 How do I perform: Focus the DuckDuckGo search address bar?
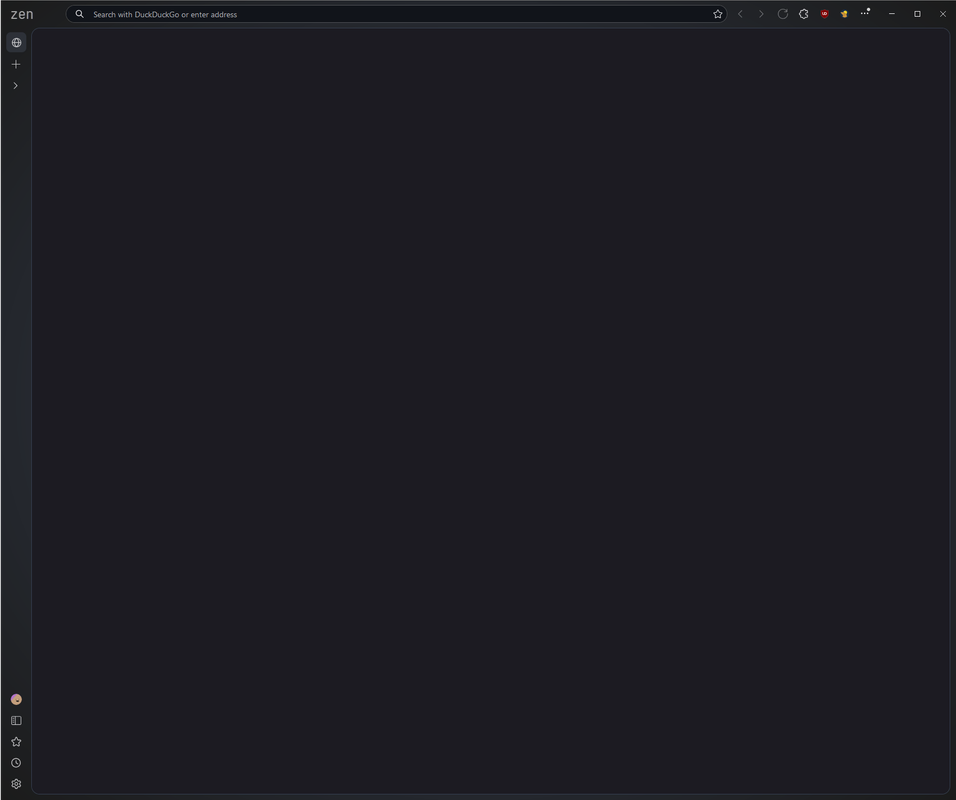coord(396,14)
